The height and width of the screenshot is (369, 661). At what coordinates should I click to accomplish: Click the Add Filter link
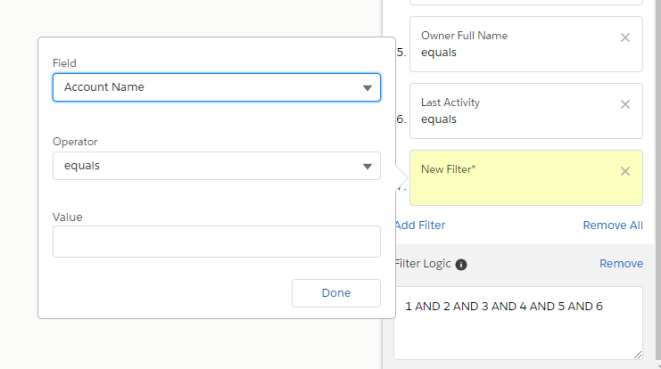[420, 225]
